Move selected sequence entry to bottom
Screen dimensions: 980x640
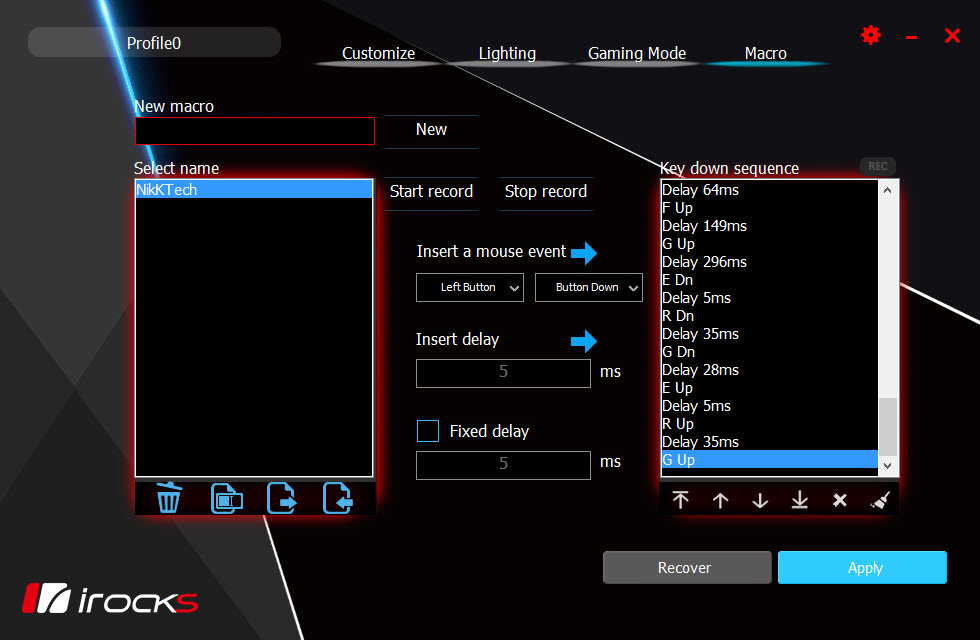[800, 500]
